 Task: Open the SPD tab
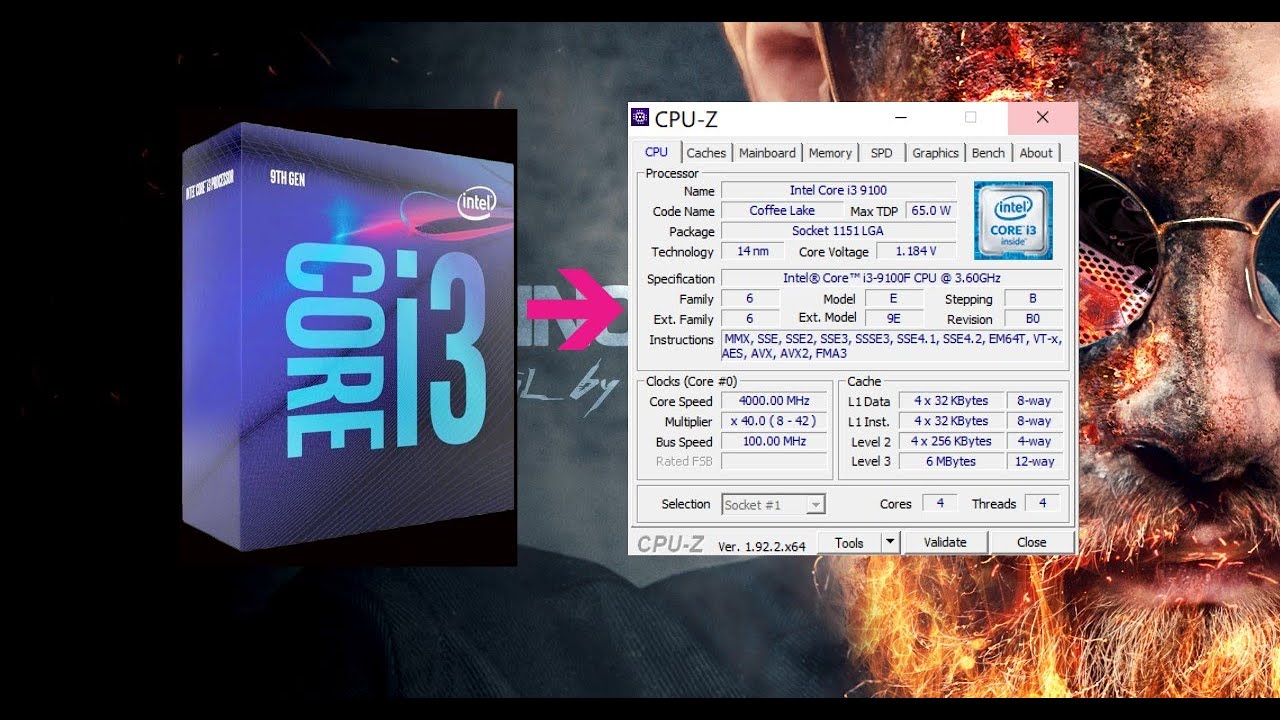(881, 153)
